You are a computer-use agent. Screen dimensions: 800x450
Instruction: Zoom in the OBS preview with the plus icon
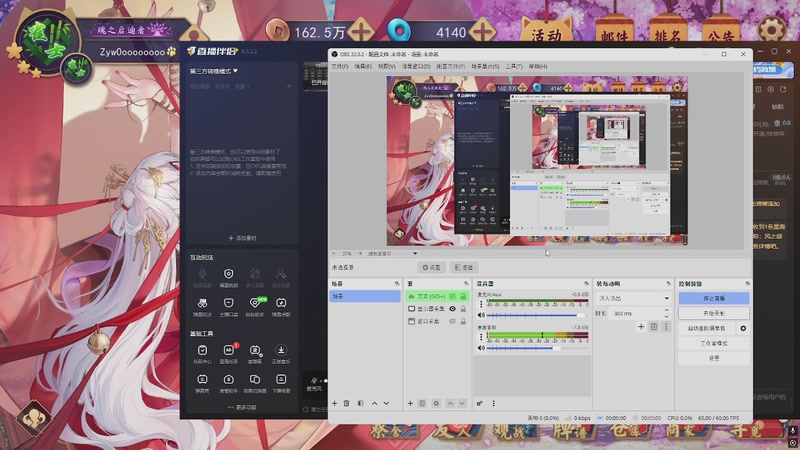click(x=360, y=253)
